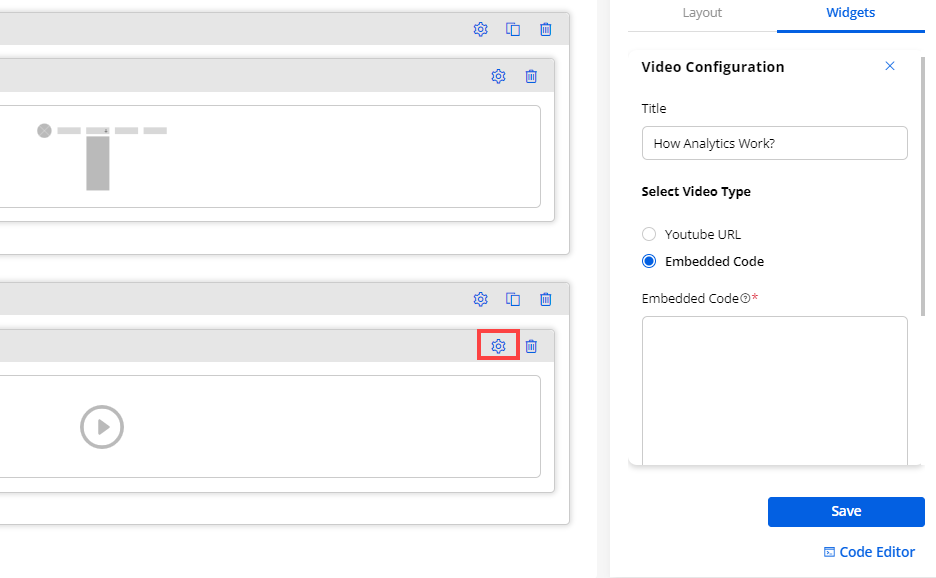Click the highlighted video widget settings gear
Screen dimensions: 936x578
[498, 346]
